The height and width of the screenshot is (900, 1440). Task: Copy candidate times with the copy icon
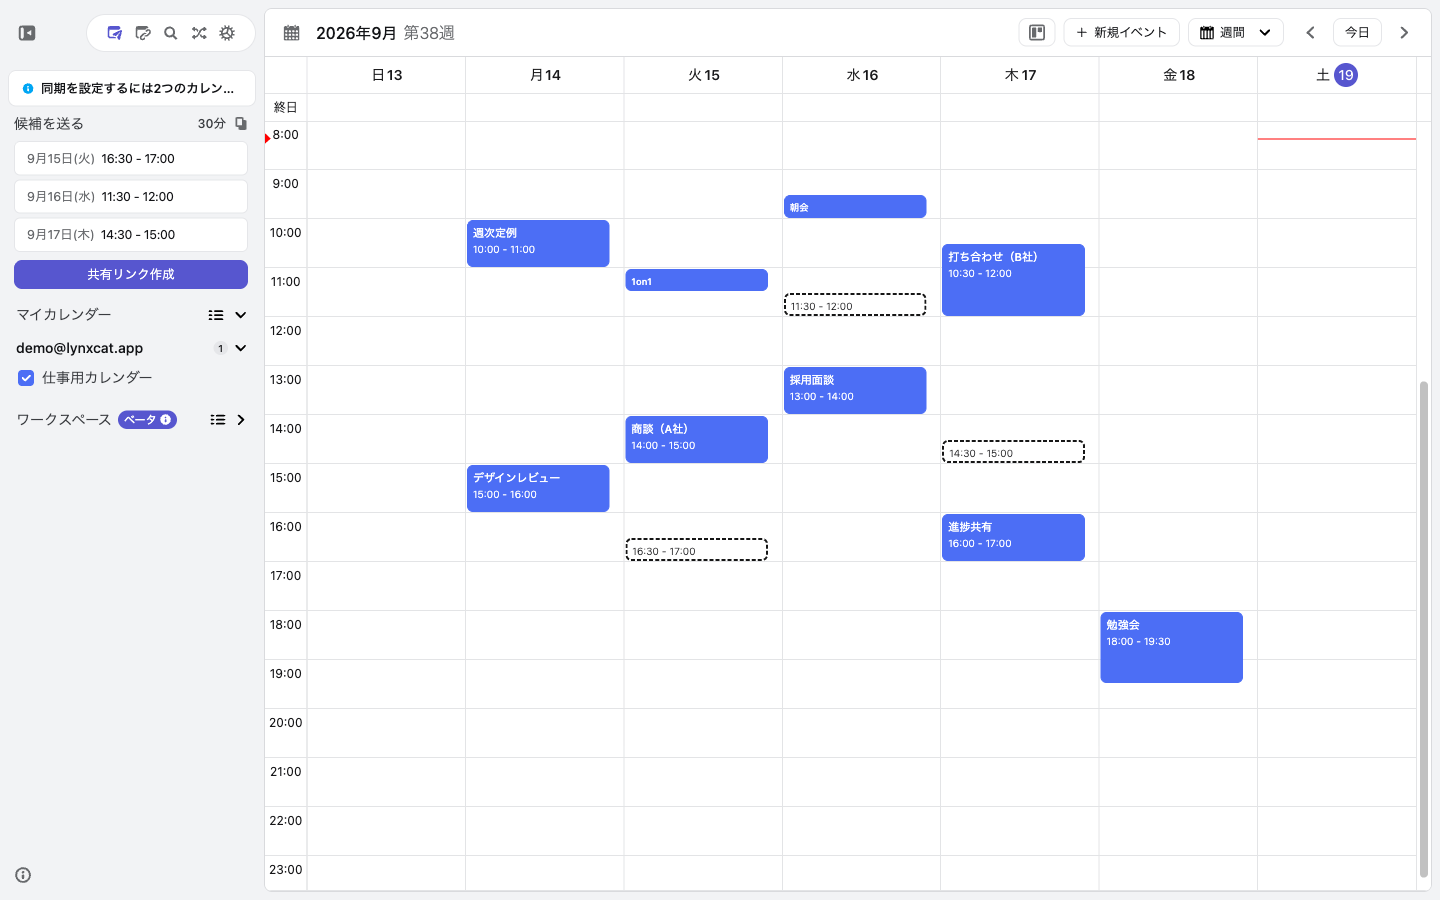241,123
